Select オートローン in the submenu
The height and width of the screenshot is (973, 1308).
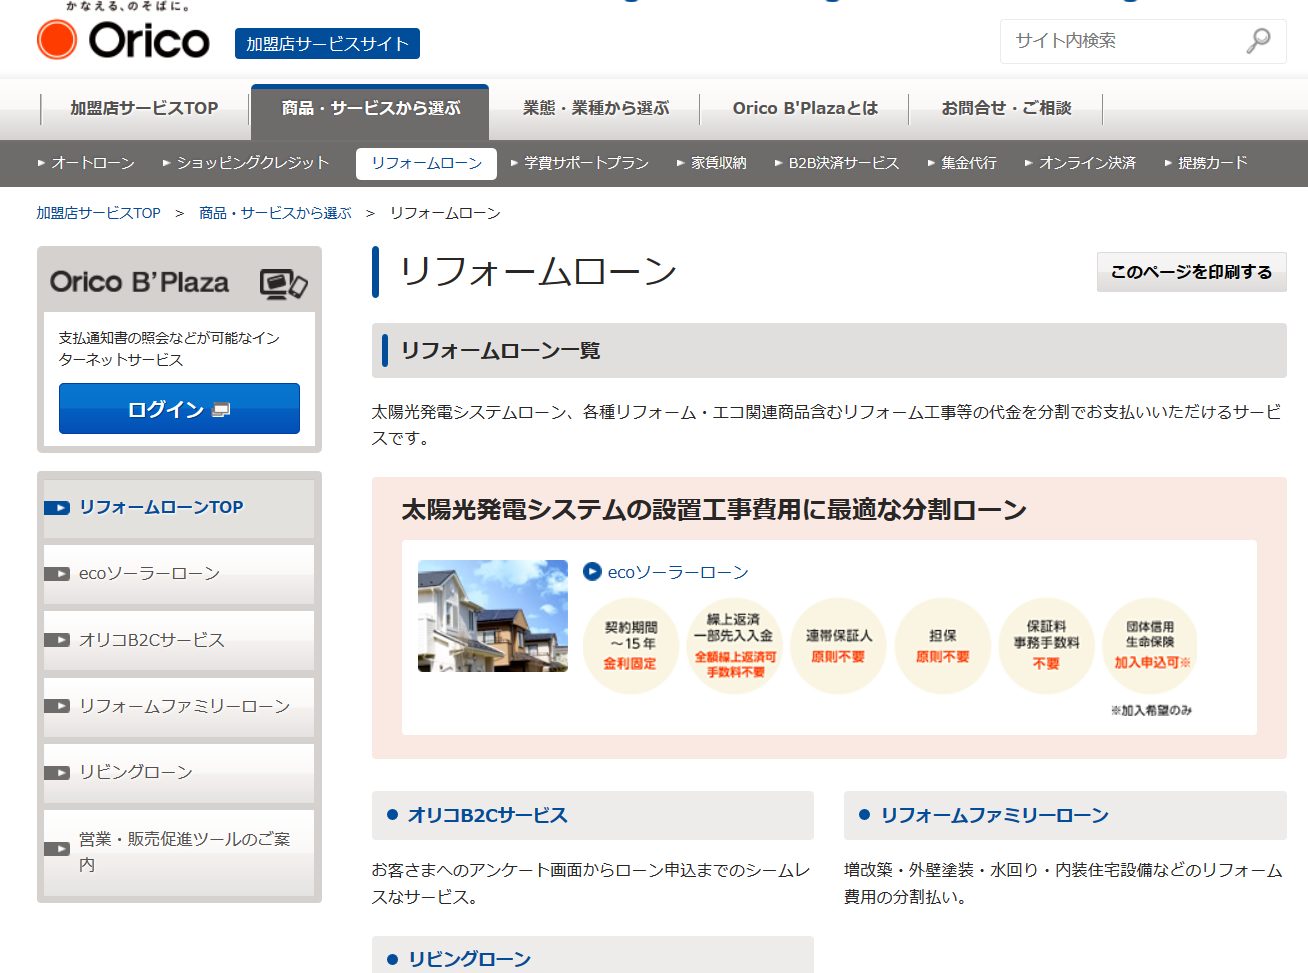pyautogui.click(x=86, y=163)
